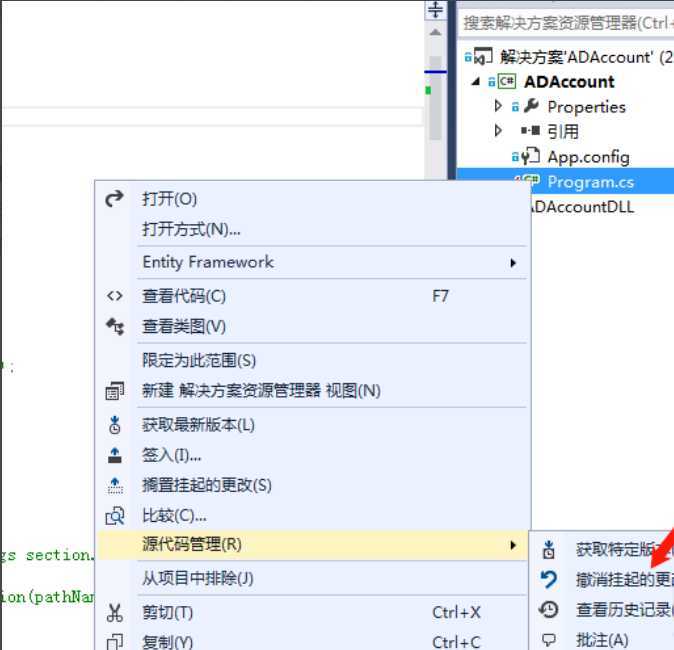Viewport: 674px width, 650px height.
Task: Choose 批注(A) in the submenu
Action: [x=603, y=639]
